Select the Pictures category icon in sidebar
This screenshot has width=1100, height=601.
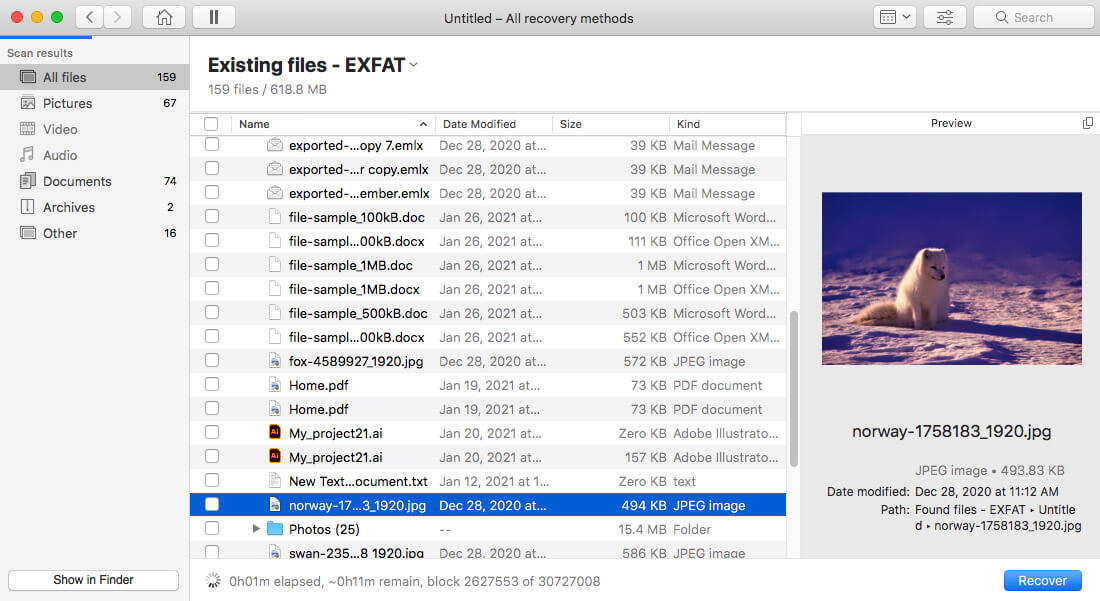coord(27,103)
